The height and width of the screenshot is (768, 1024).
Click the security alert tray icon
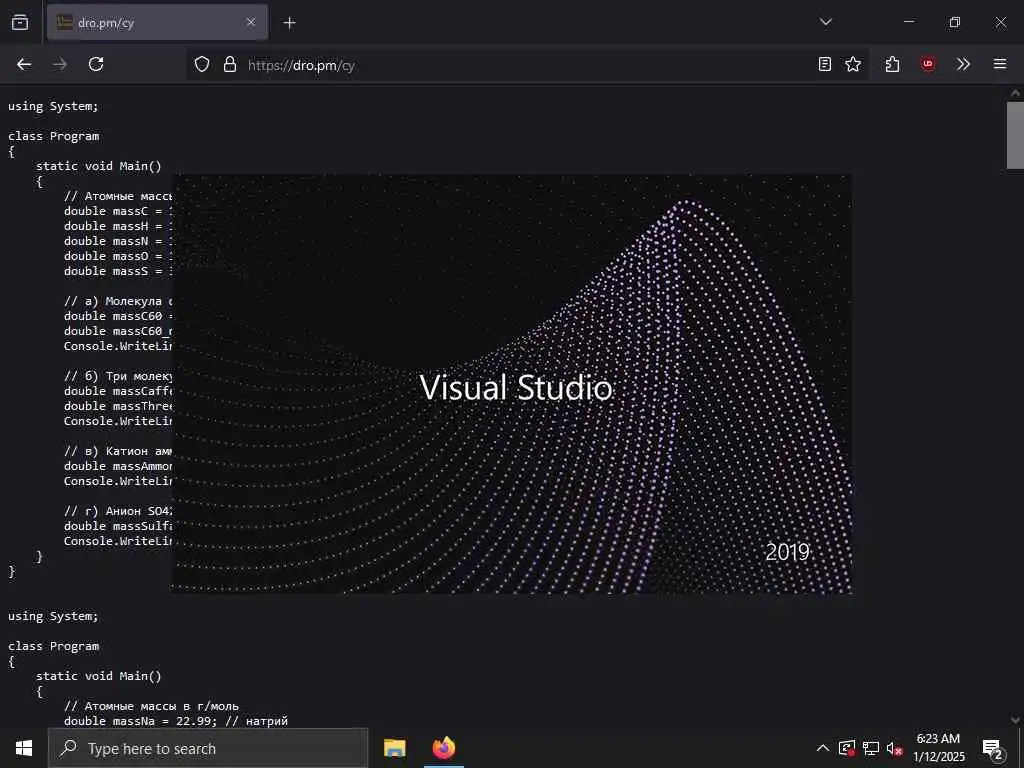coord(846,748)
